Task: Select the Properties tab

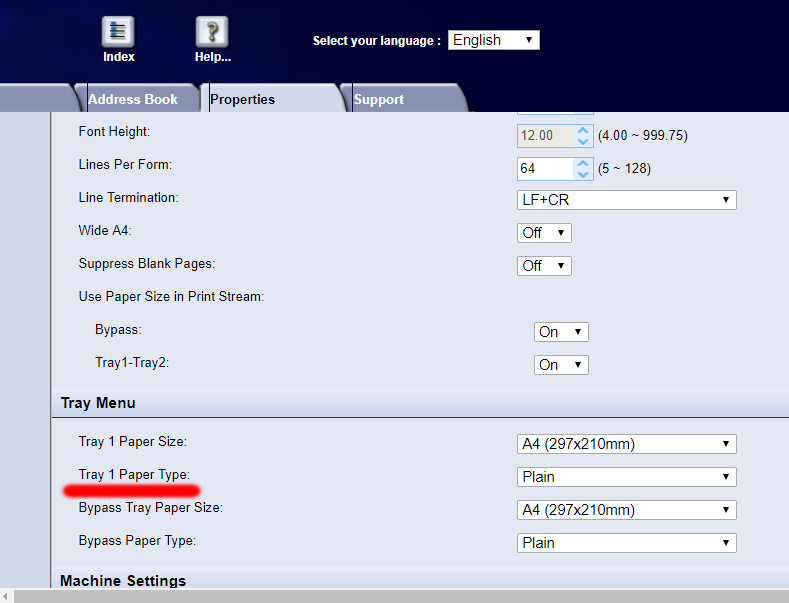Action: coord(242,99)
